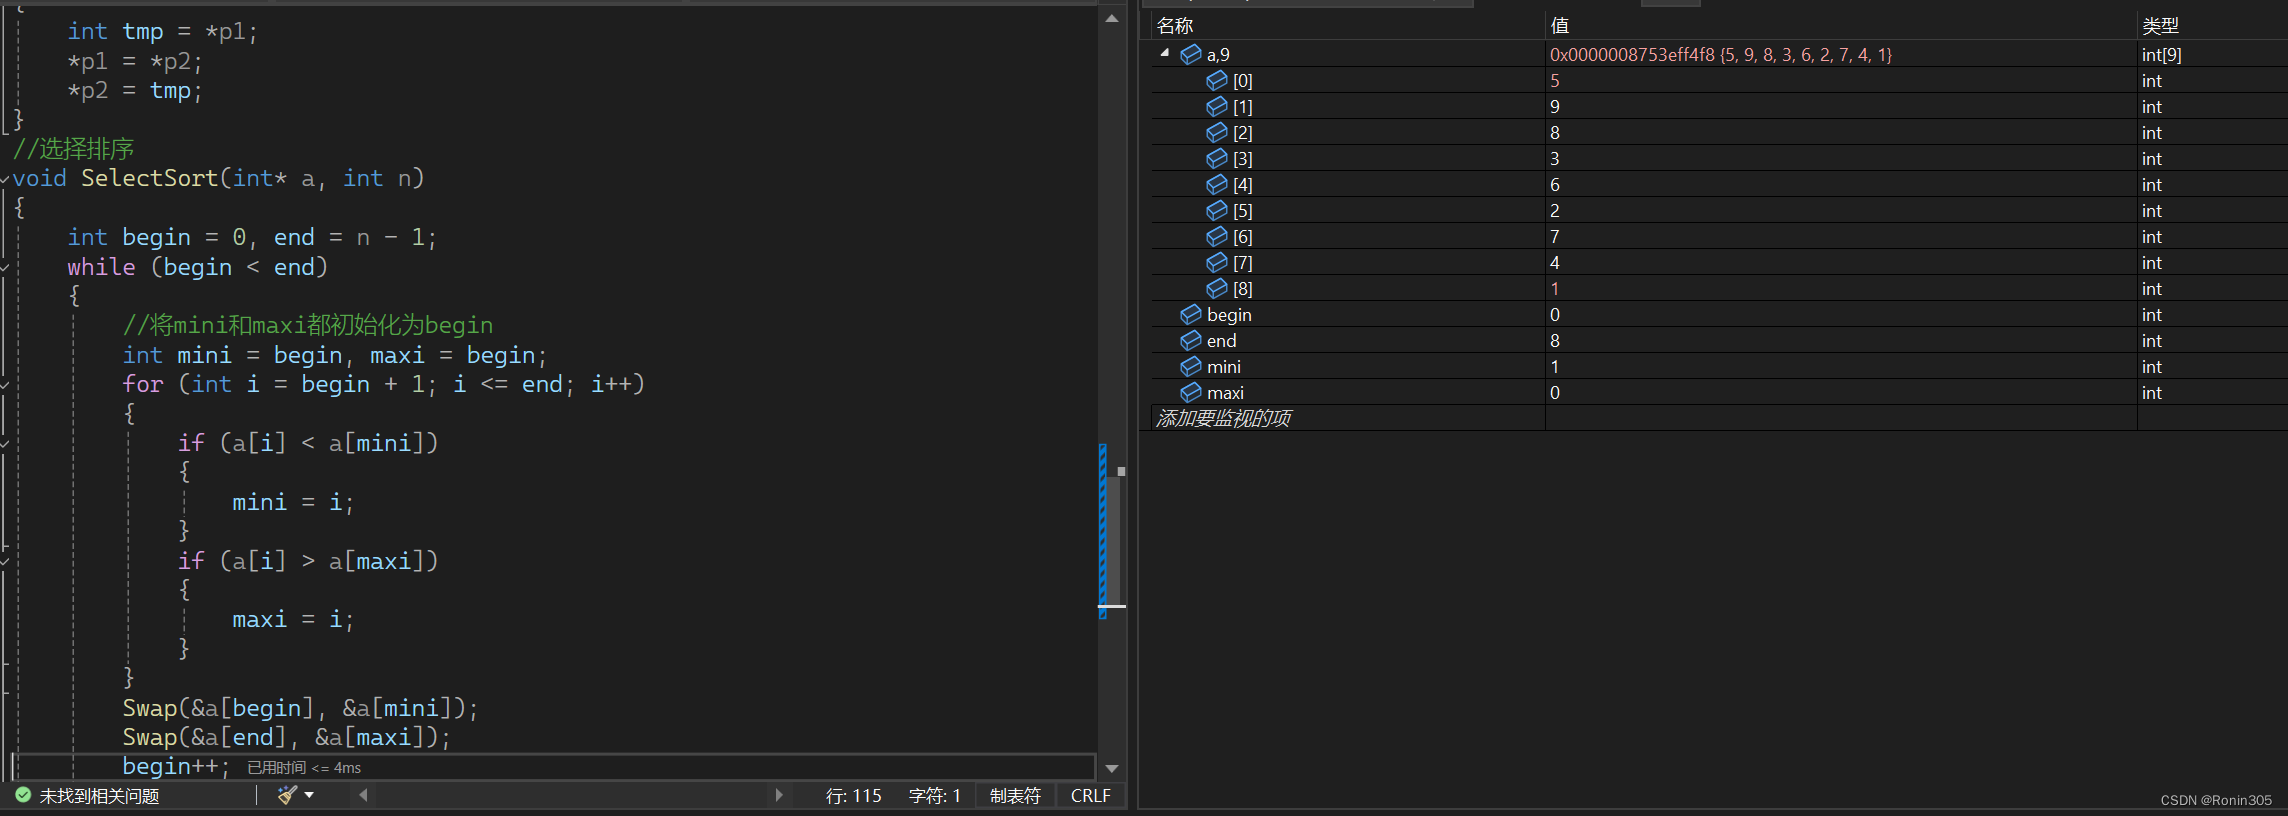Collapse the SelectSort function outline

point(5,179)
